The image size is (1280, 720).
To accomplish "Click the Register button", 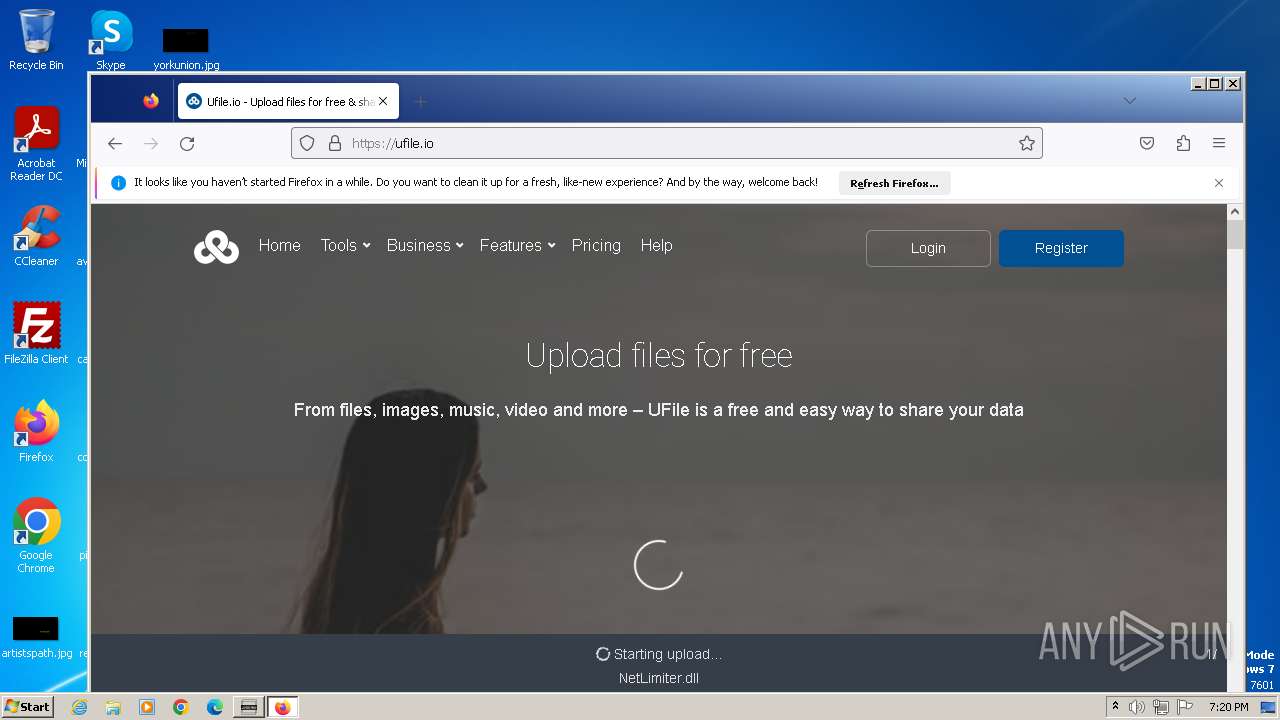I will click(x=1061, y=248).
